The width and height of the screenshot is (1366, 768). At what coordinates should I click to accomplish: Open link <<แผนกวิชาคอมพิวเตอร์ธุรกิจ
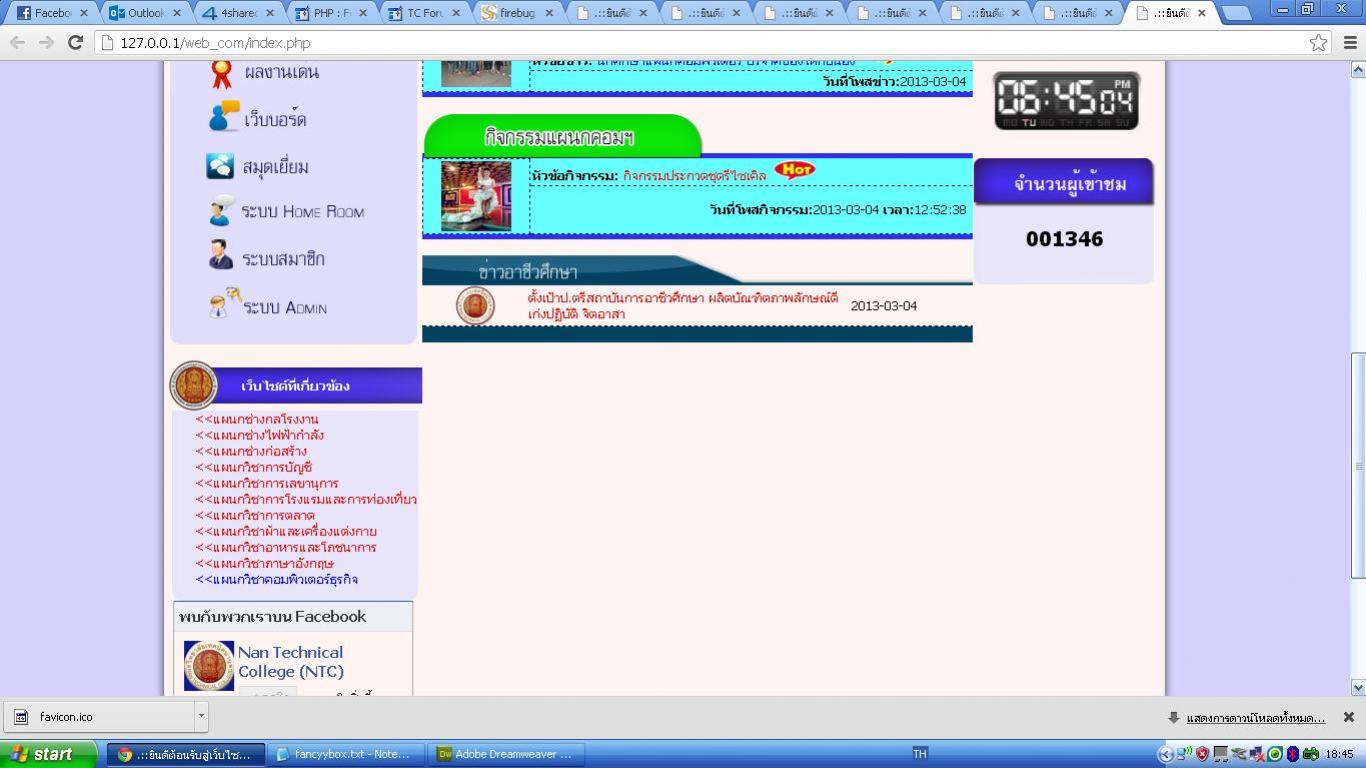point(276,579)
